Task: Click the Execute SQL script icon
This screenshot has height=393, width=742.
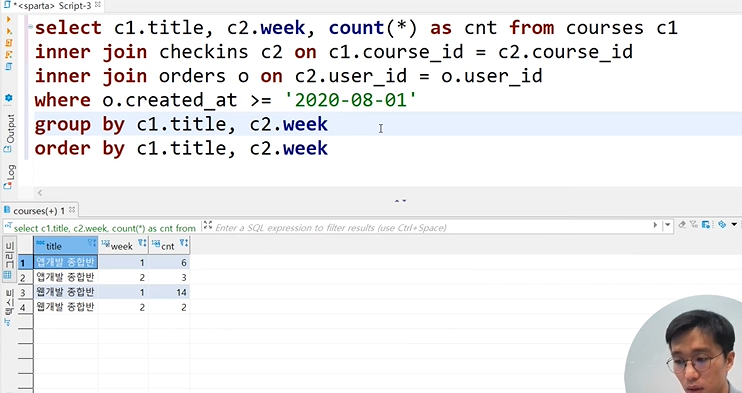Action: point(9,43)
